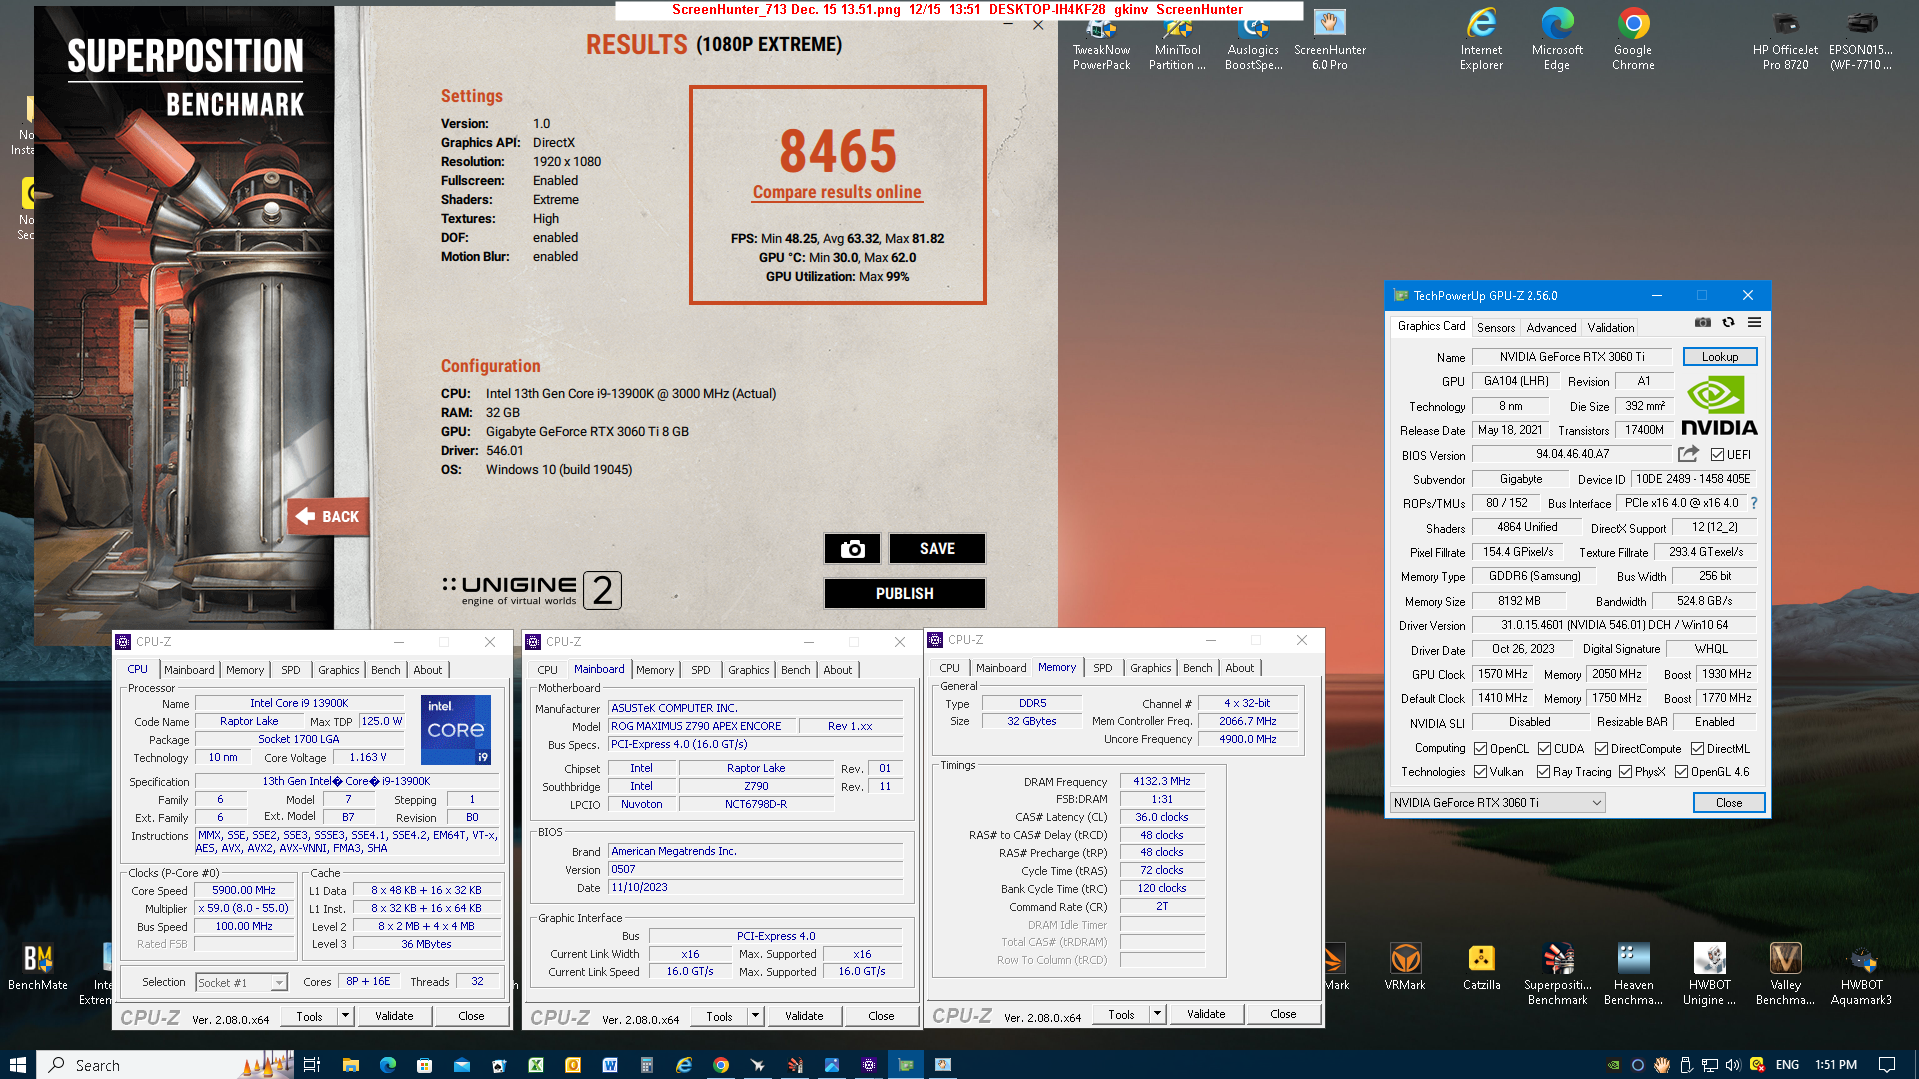Open Graphics tab in Memory CPU-Z window
This screenshot has width=1919, height=1079.
pos(1151,668)
